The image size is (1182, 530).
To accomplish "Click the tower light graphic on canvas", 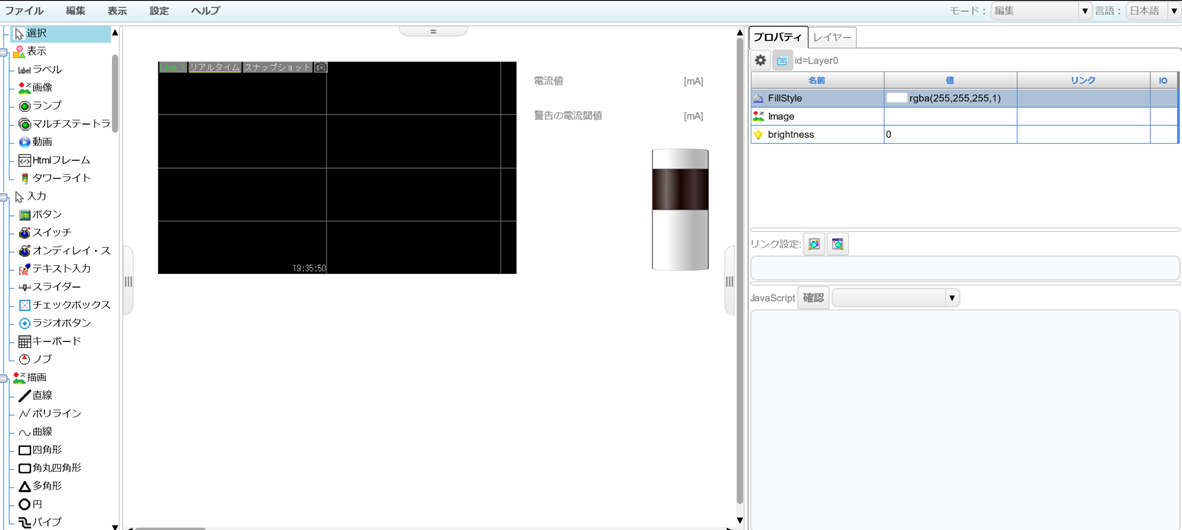I will 680,209.
